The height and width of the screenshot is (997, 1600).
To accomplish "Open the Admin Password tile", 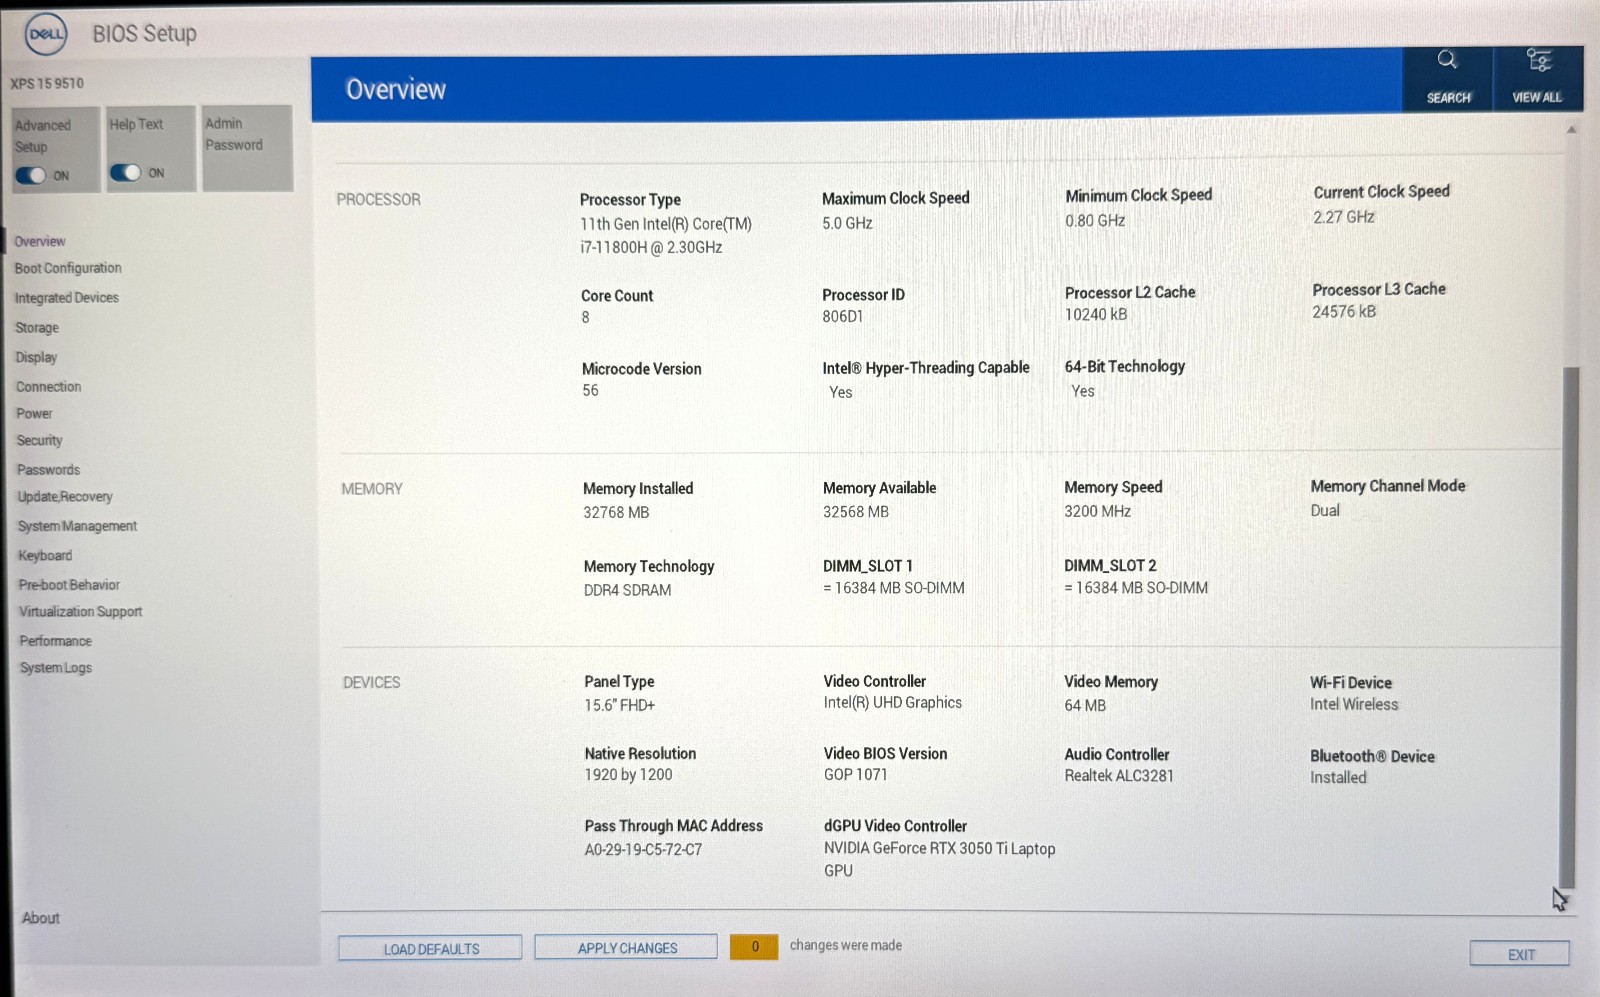I will pos(247,148).
